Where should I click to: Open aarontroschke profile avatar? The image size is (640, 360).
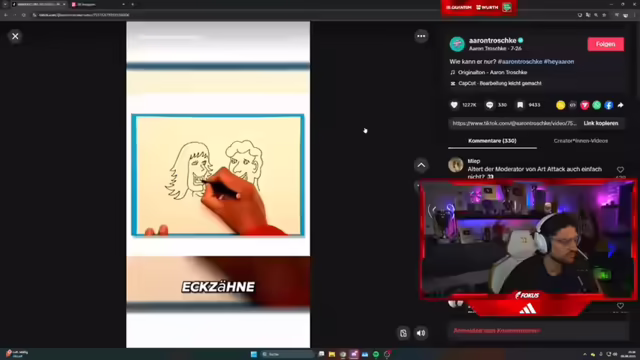click(457, 44)
